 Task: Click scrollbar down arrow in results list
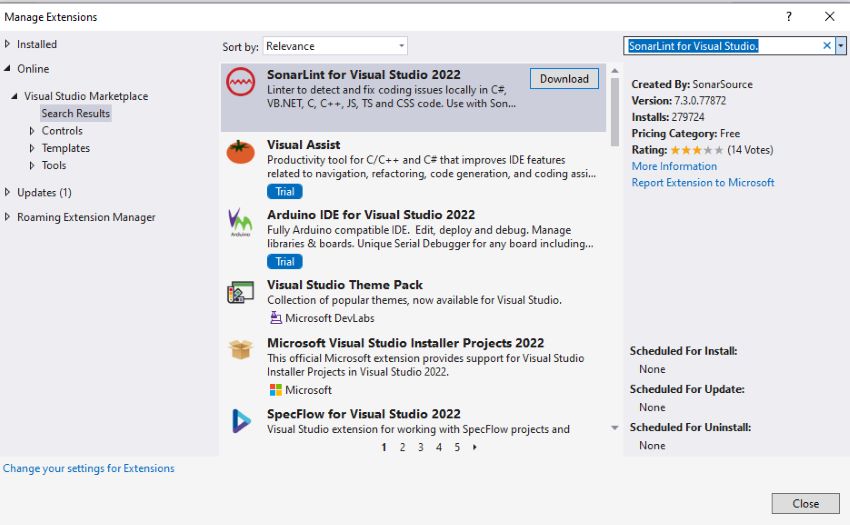pos(615,428)
